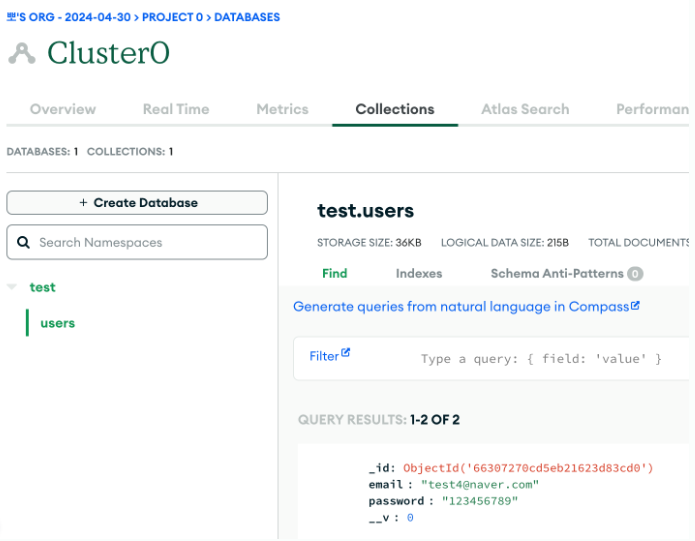Click the DATABASES: 1 count text
This screenshot has height=541, width=695.
click(x=42, y=152)
